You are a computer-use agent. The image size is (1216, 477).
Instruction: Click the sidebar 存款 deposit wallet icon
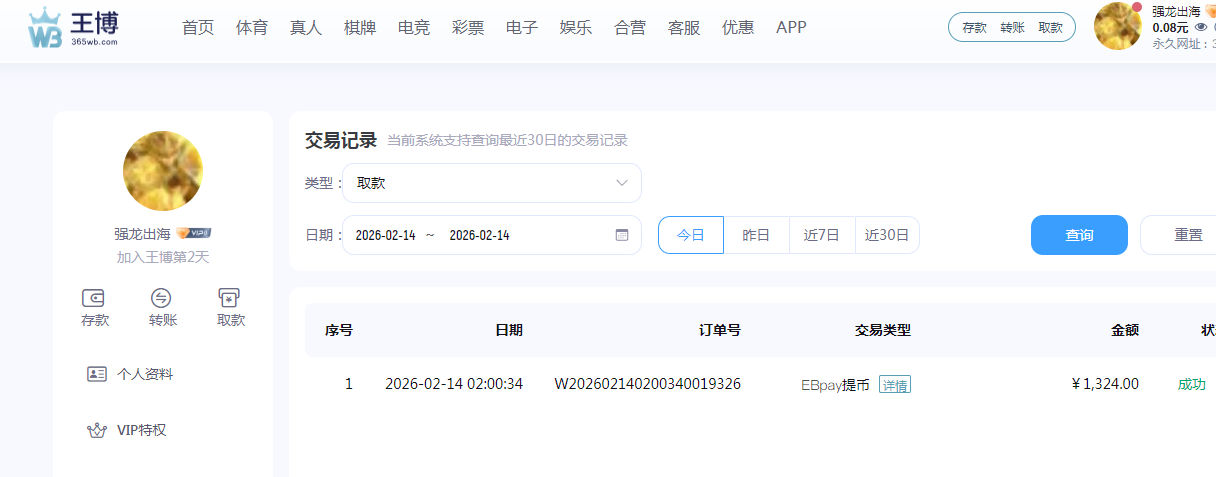click(x=95, y=298)
